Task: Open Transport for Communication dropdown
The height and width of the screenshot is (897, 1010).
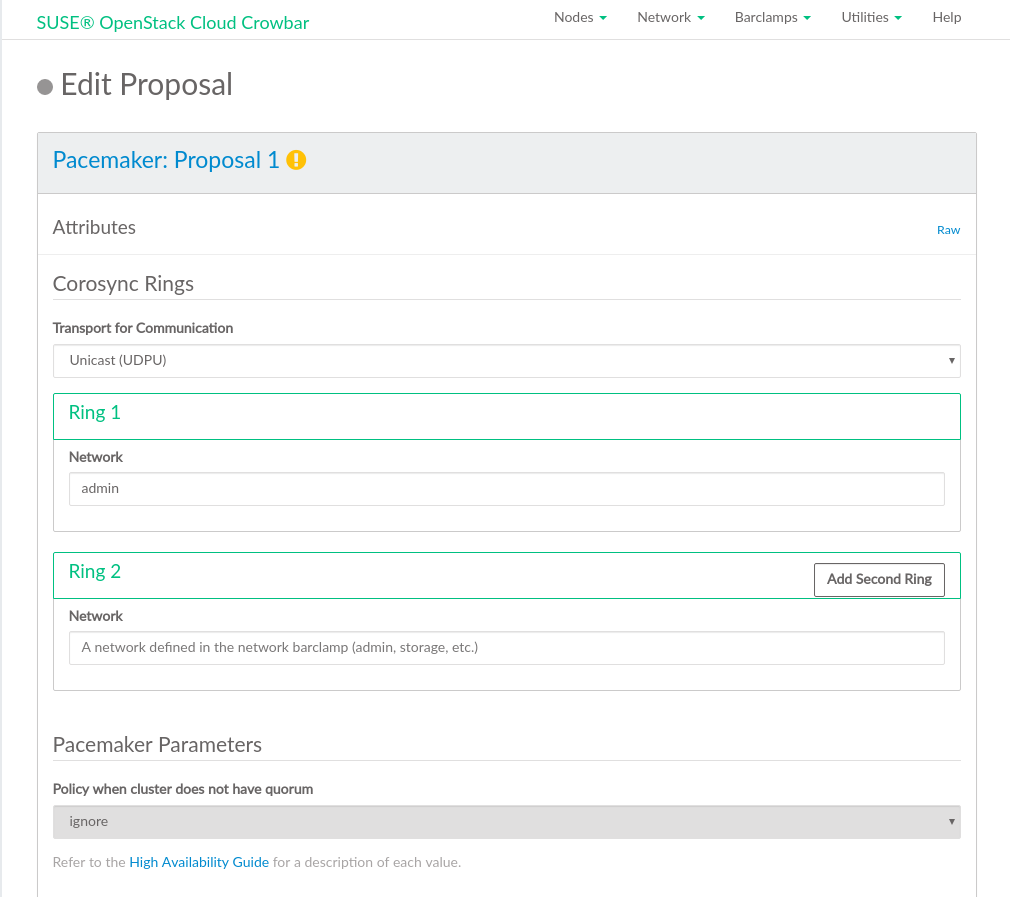Action: (506, 361)
